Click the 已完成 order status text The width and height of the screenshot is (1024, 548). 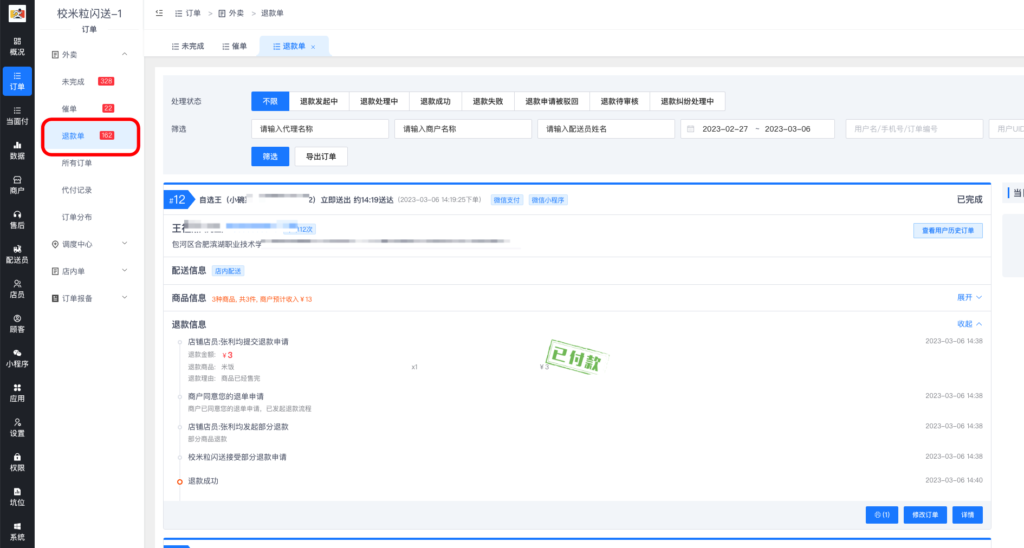point(969,200)
